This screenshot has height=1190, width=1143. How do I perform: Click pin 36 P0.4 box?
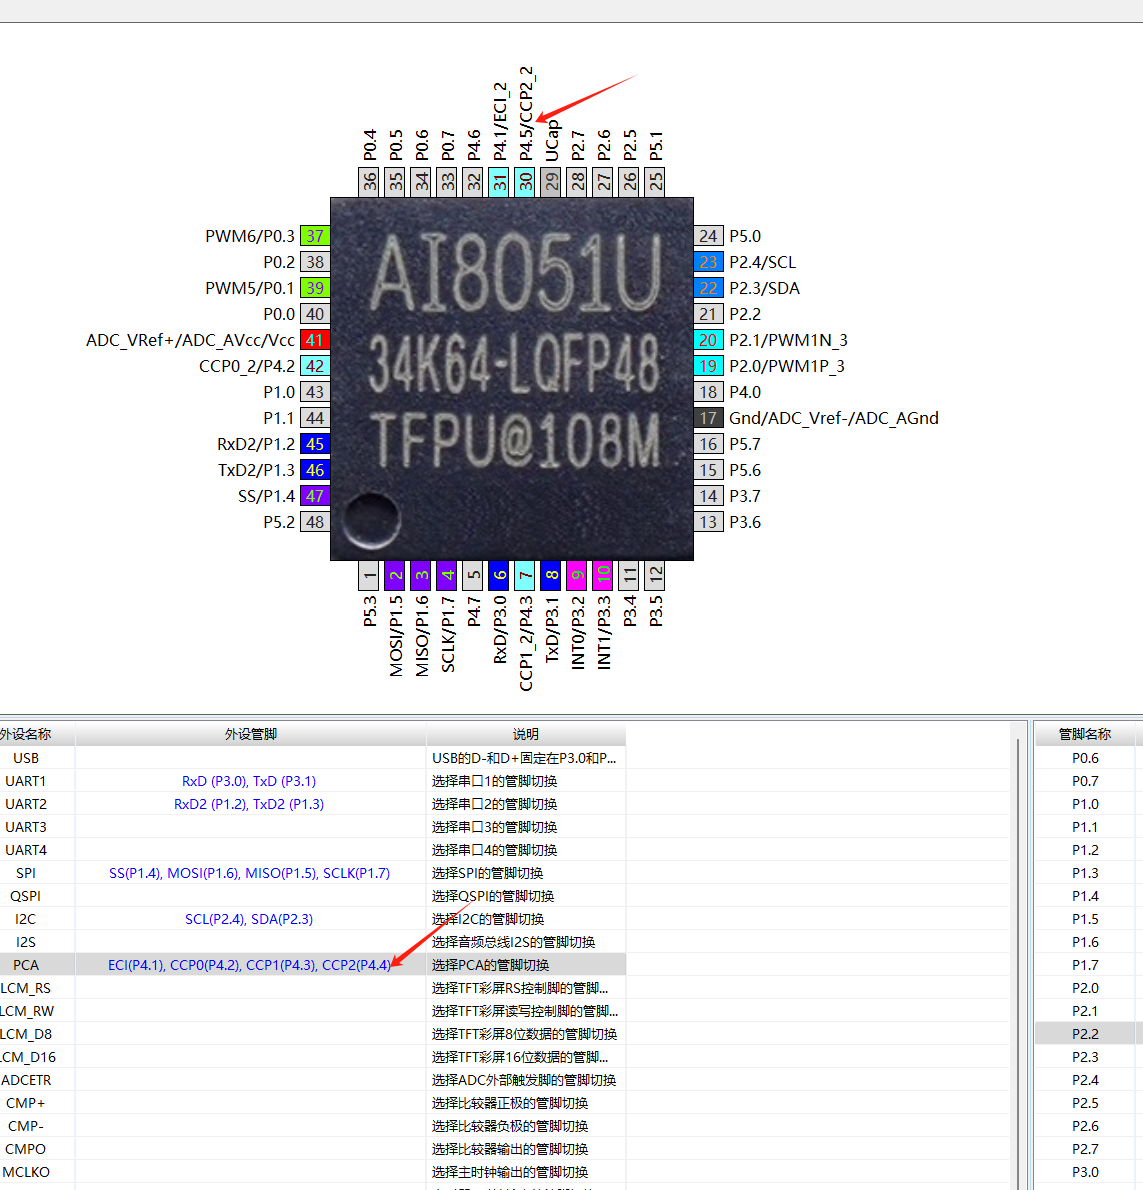[369, 182]
